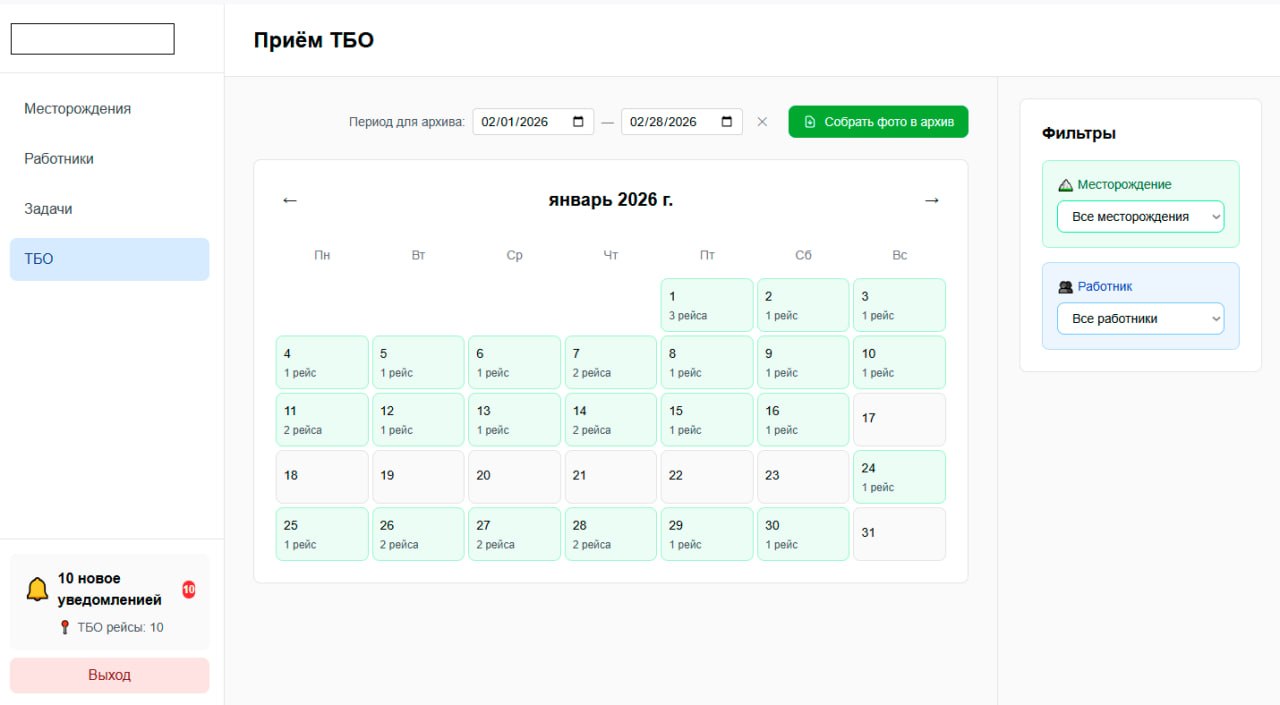The width and height of the screenshot is (1280, 705).
Task: Click empty day 20
Action: click(514, 477)
